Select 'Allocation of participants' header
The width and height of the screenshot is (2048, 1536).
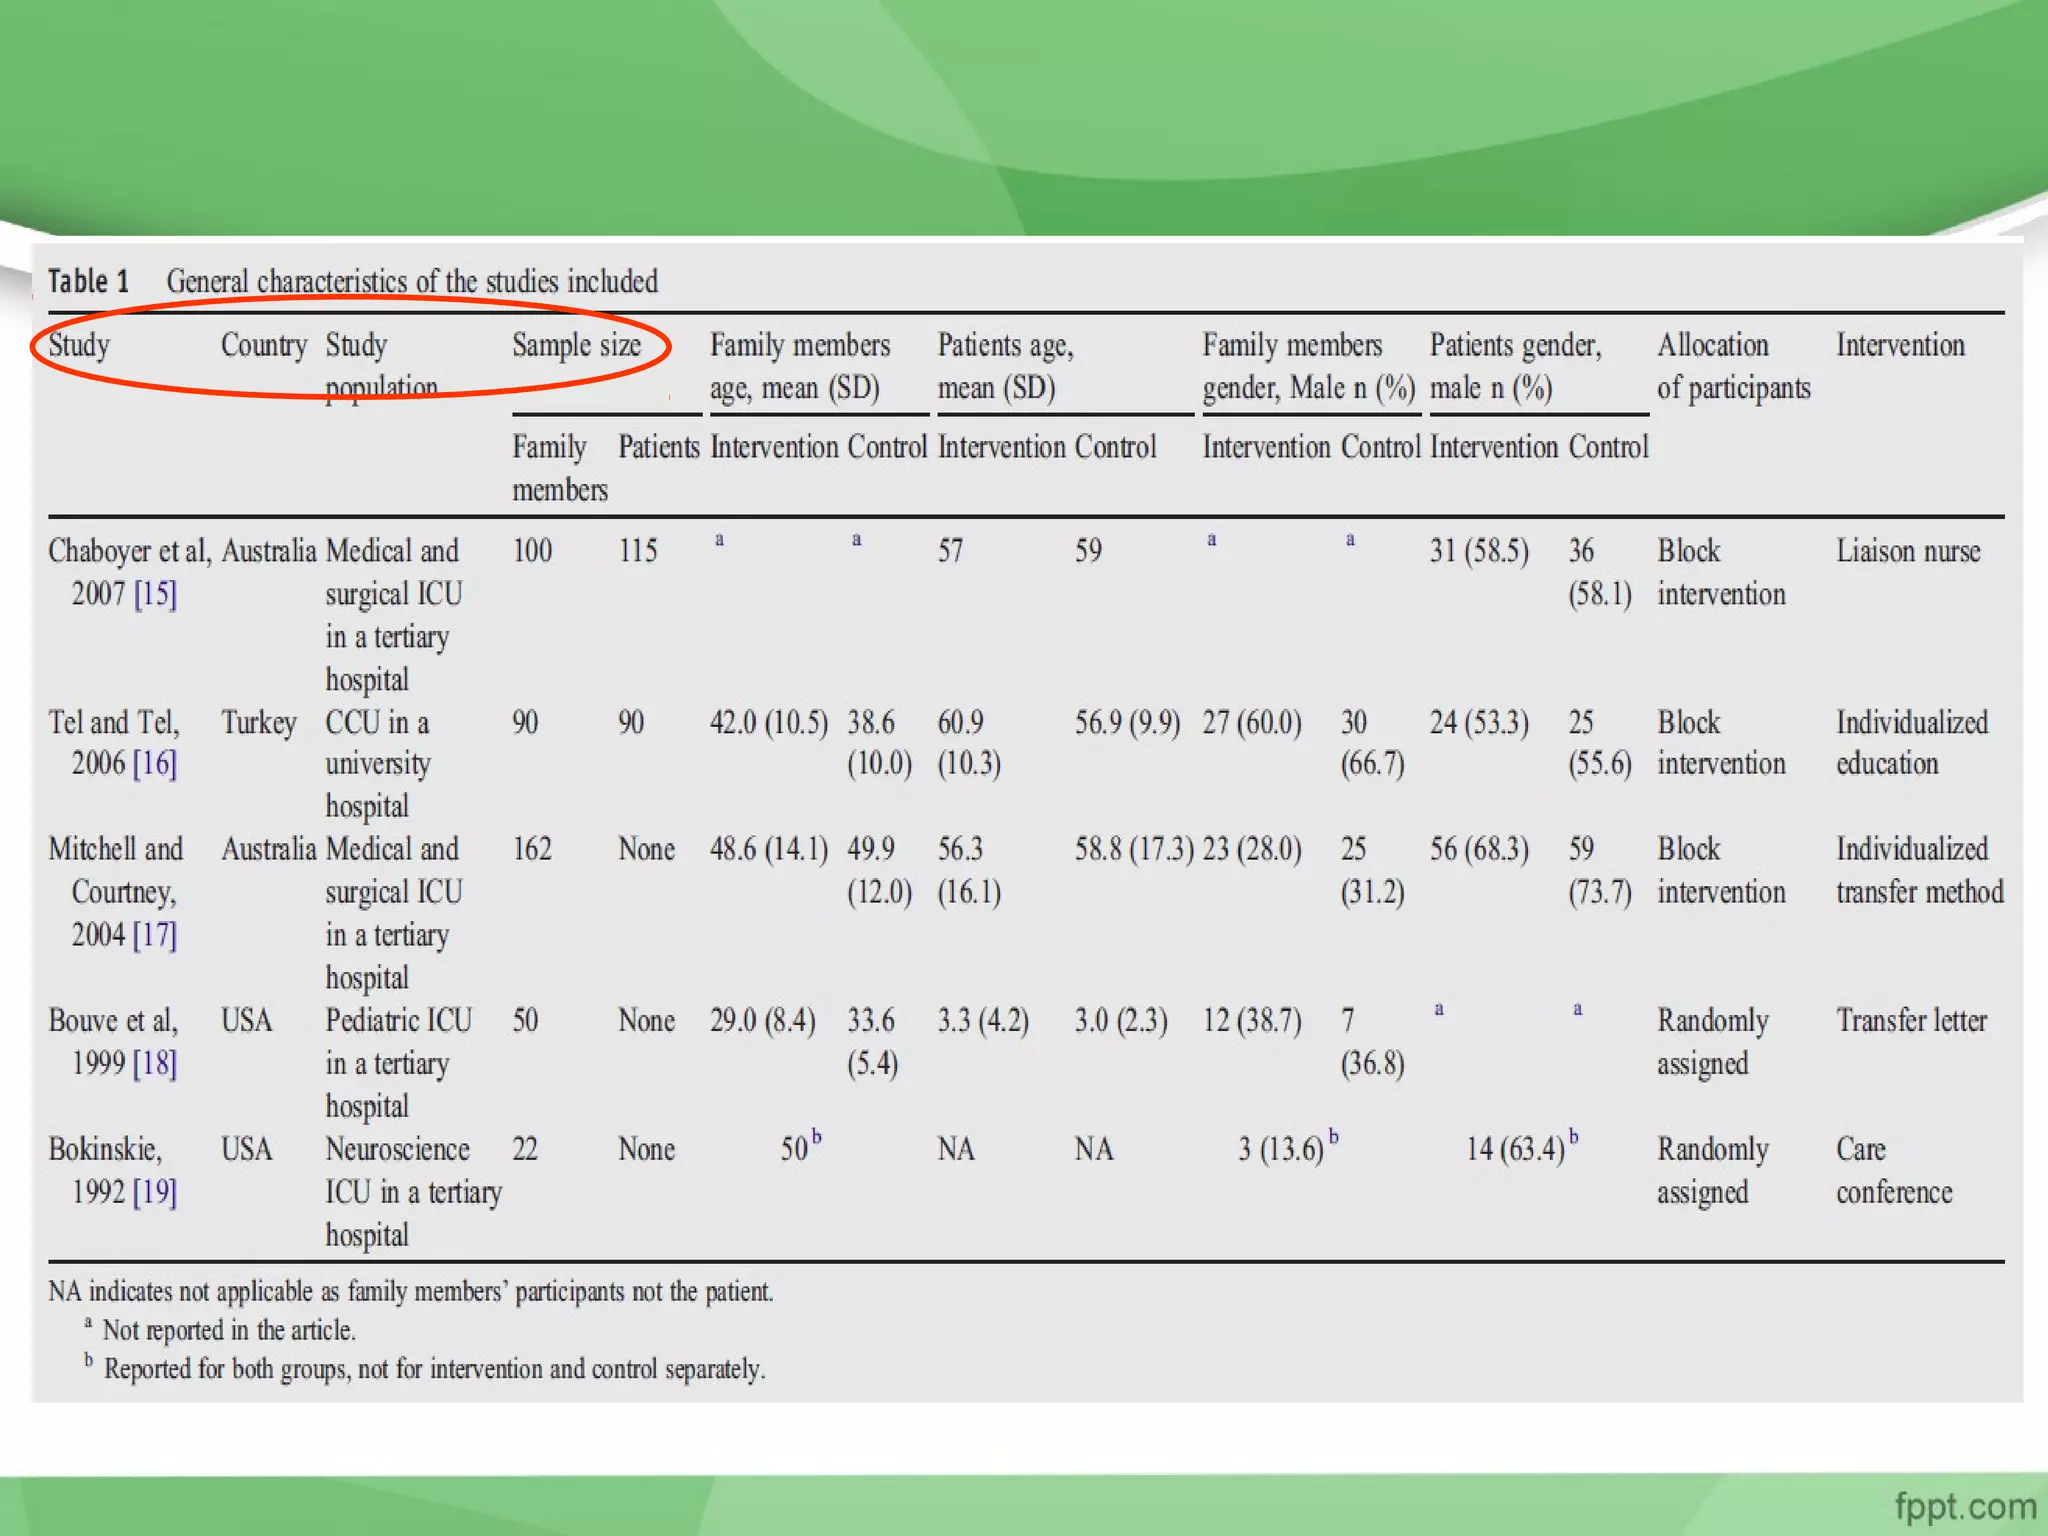pyautogui.click(x=1732, y=366)
